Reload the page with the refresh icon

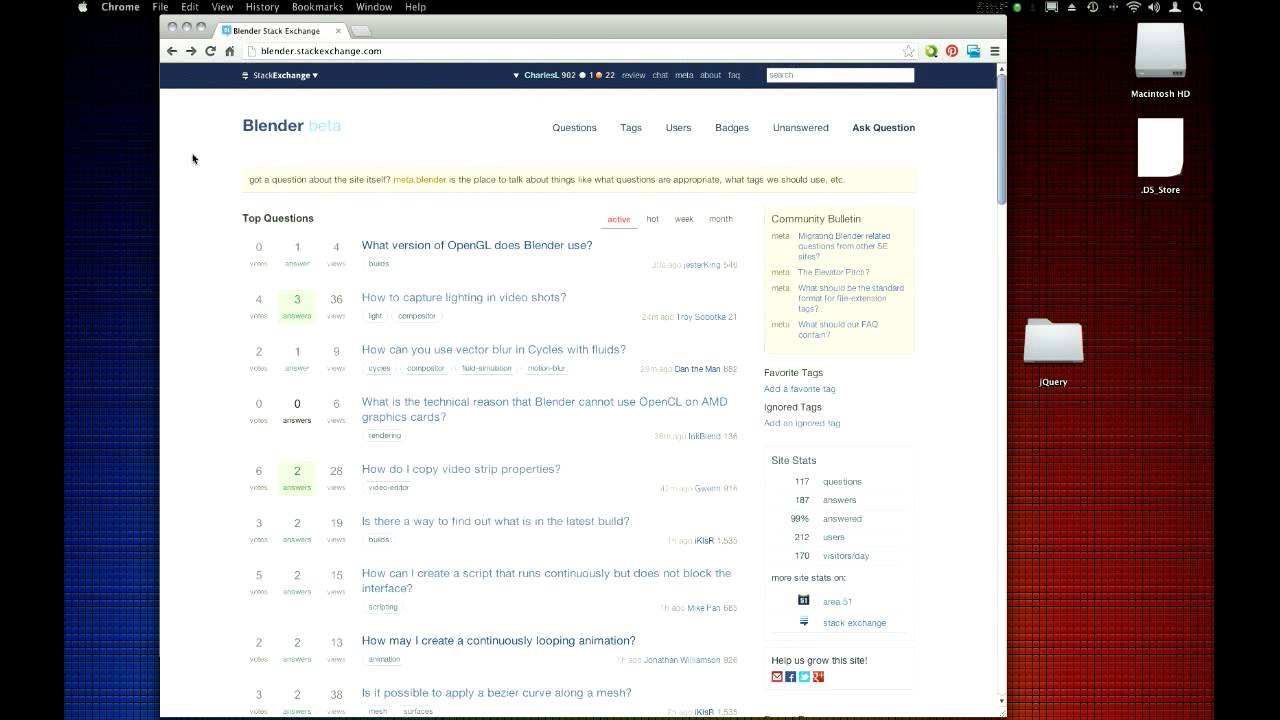tap(210, 51)
